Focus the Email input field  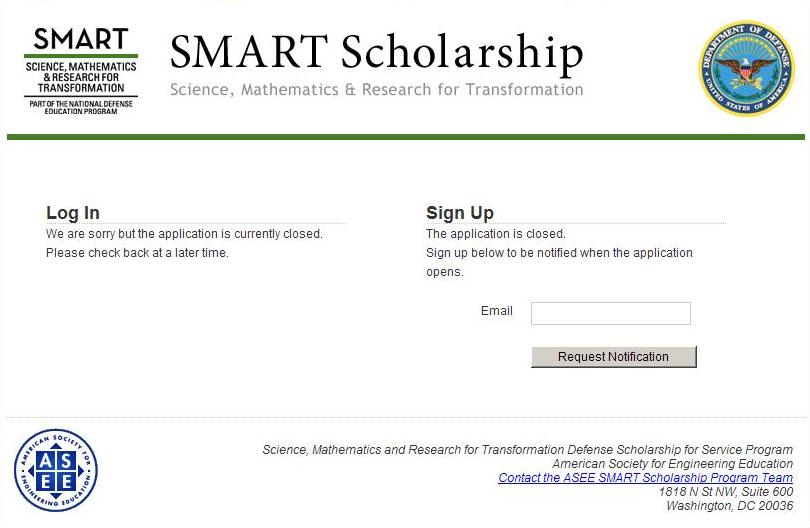click(610, 313)
